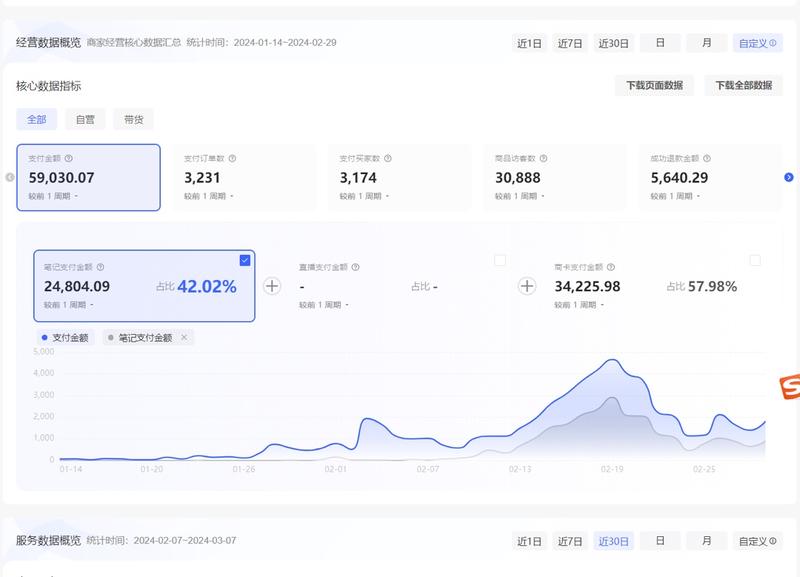This screenshot has height=577, width=800.
Task: Switch to the 自营 tab
Action: tap(85, 119)
